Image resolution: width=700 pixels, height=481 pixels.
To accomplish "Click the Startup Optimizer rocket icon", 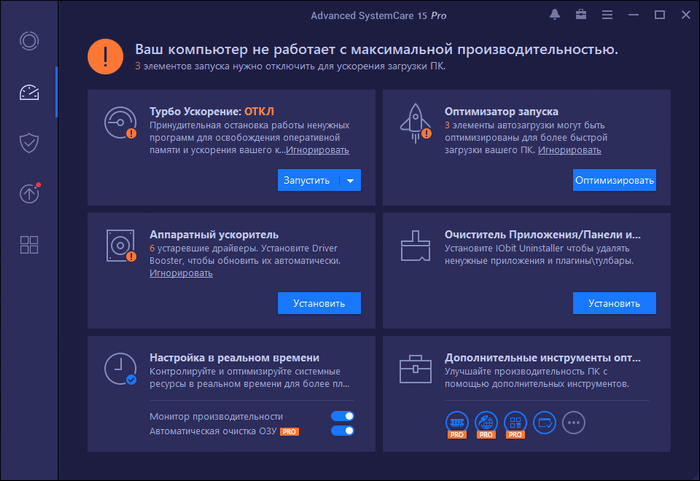I will 416,123.
